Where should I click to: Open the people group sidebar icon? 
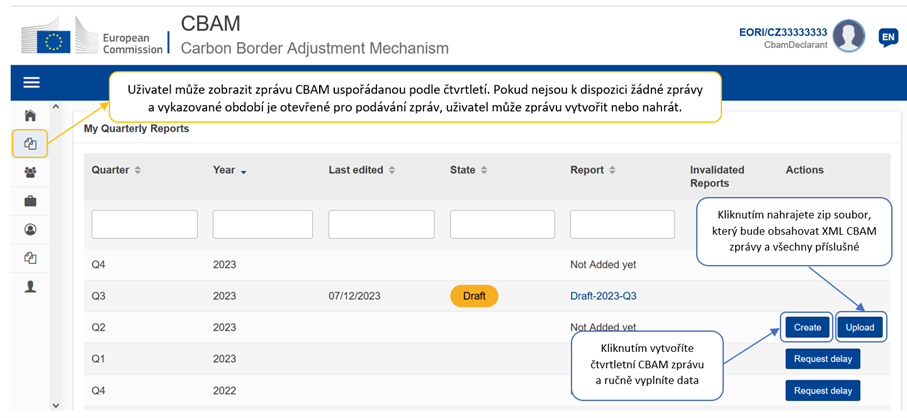(30, 172)
